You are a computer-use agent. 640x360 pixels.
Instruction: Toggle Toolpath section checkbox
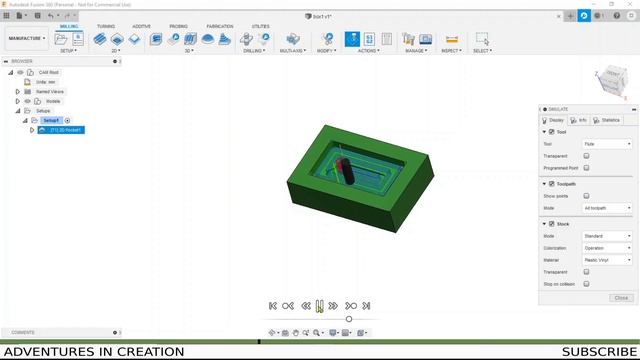(551, 184)
